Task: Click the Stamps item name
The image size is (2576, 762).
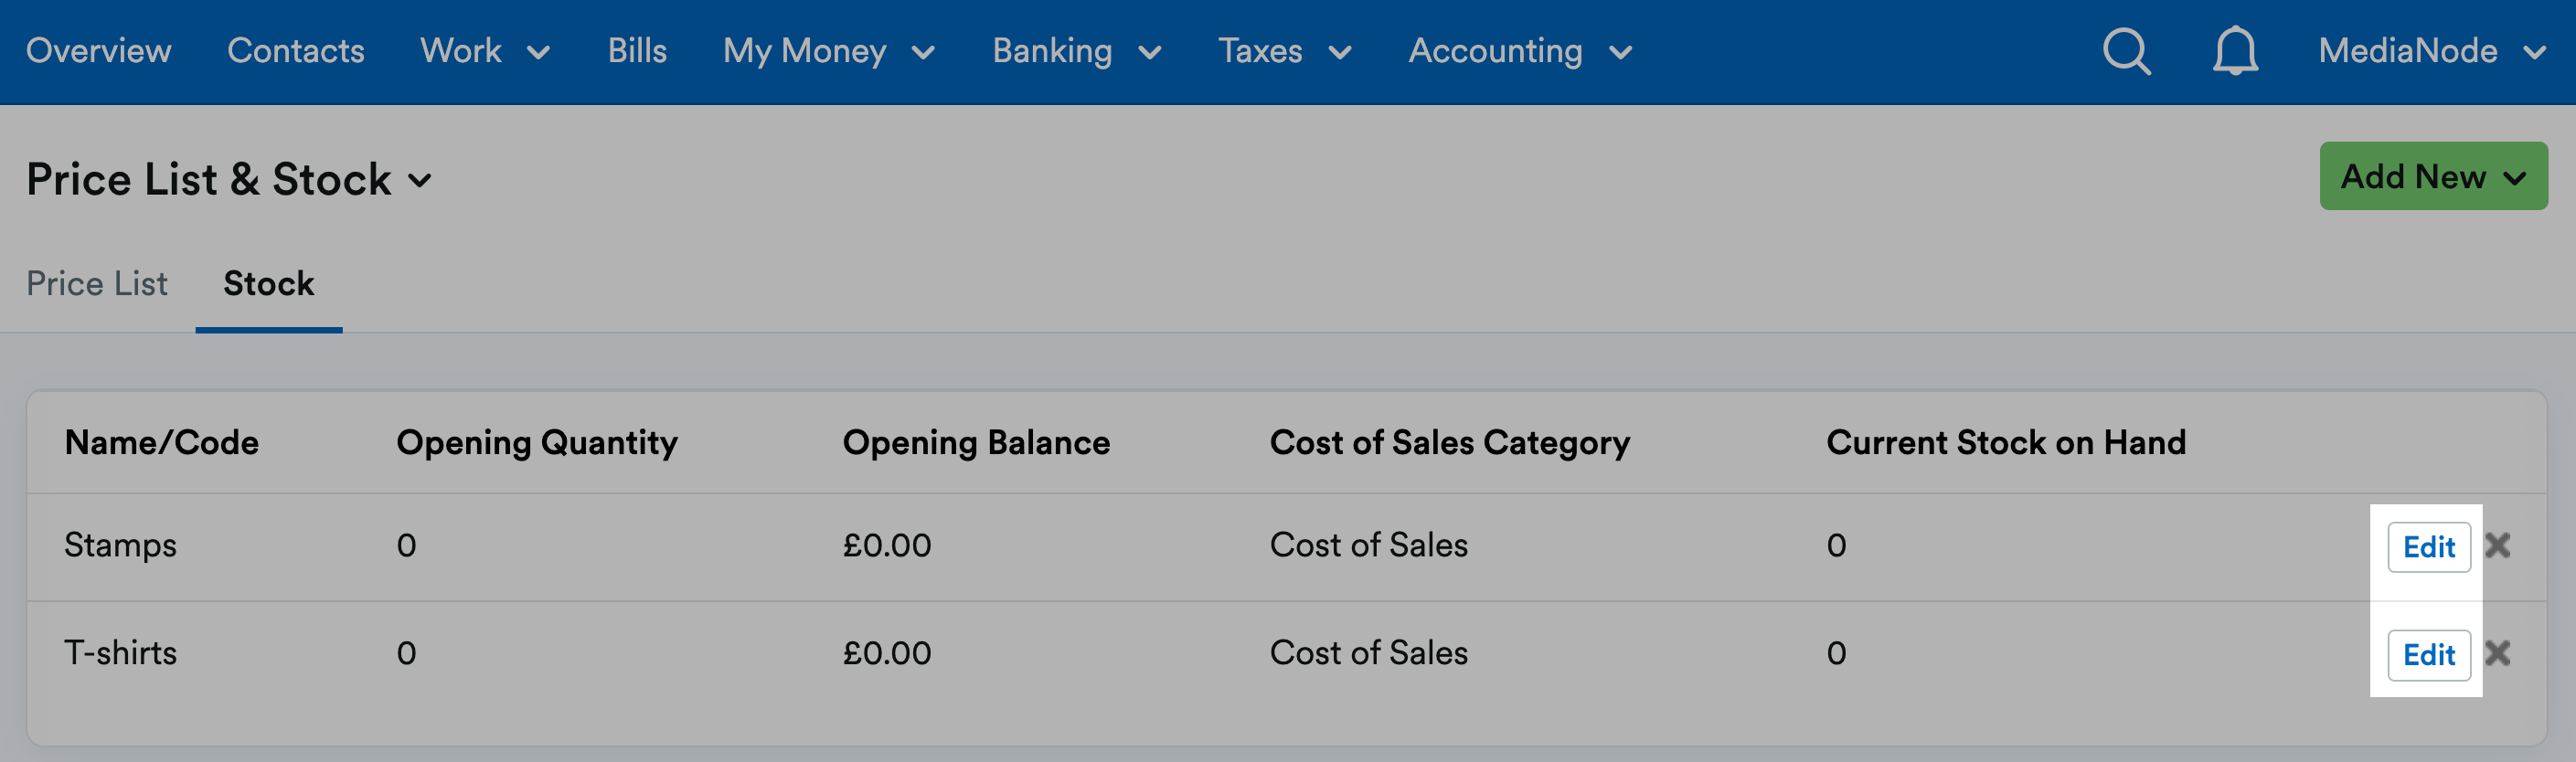Action: coord(120,545)
